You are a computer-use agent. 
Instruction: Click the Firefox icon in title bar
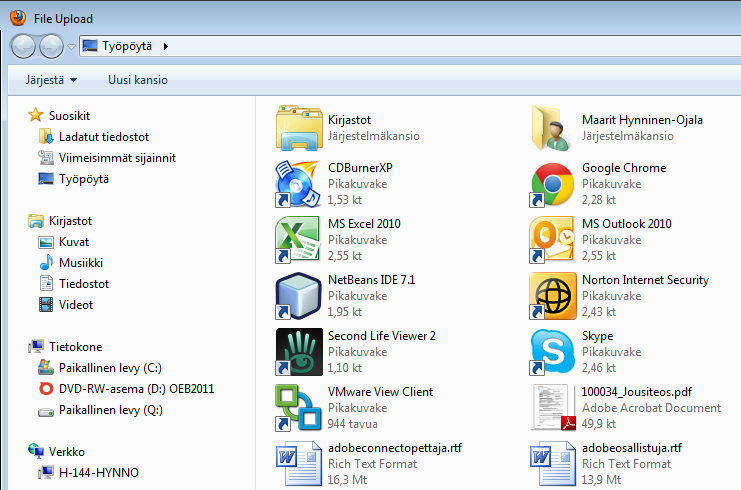pyautogui.click(x=18, y=18)
